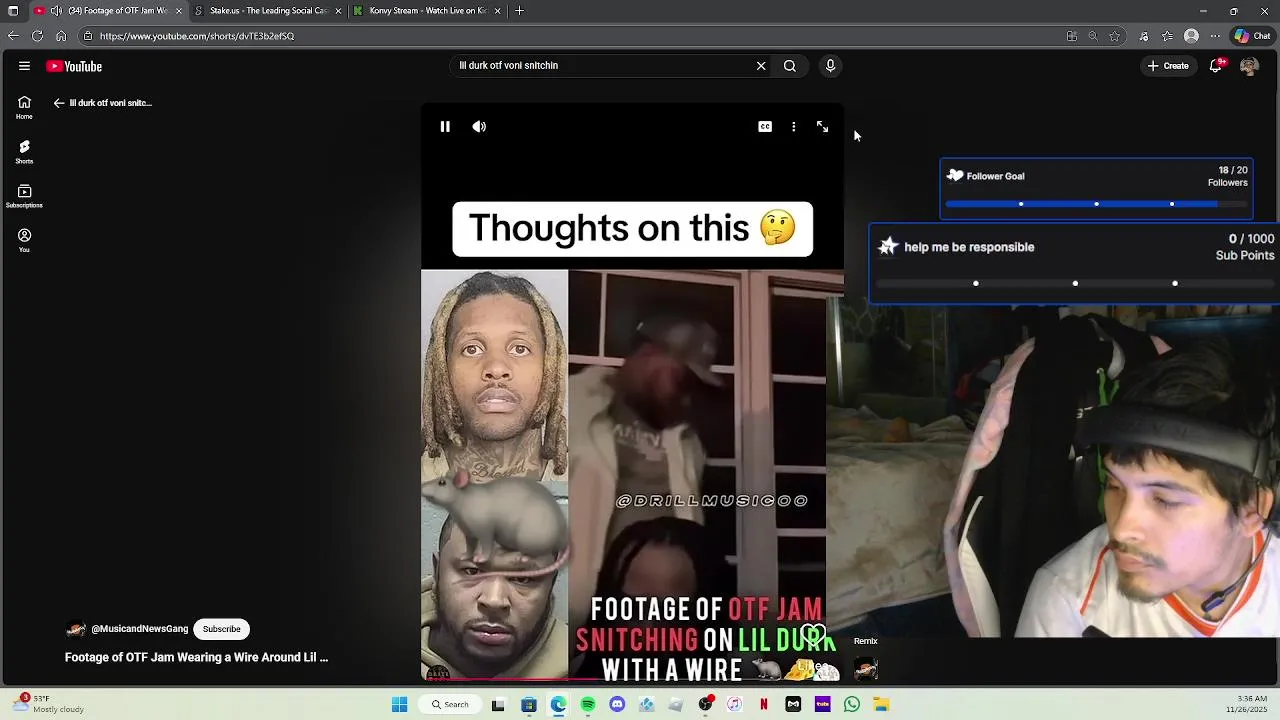
Task: Open Spotify from taskbar
Action: coord(588,705)
